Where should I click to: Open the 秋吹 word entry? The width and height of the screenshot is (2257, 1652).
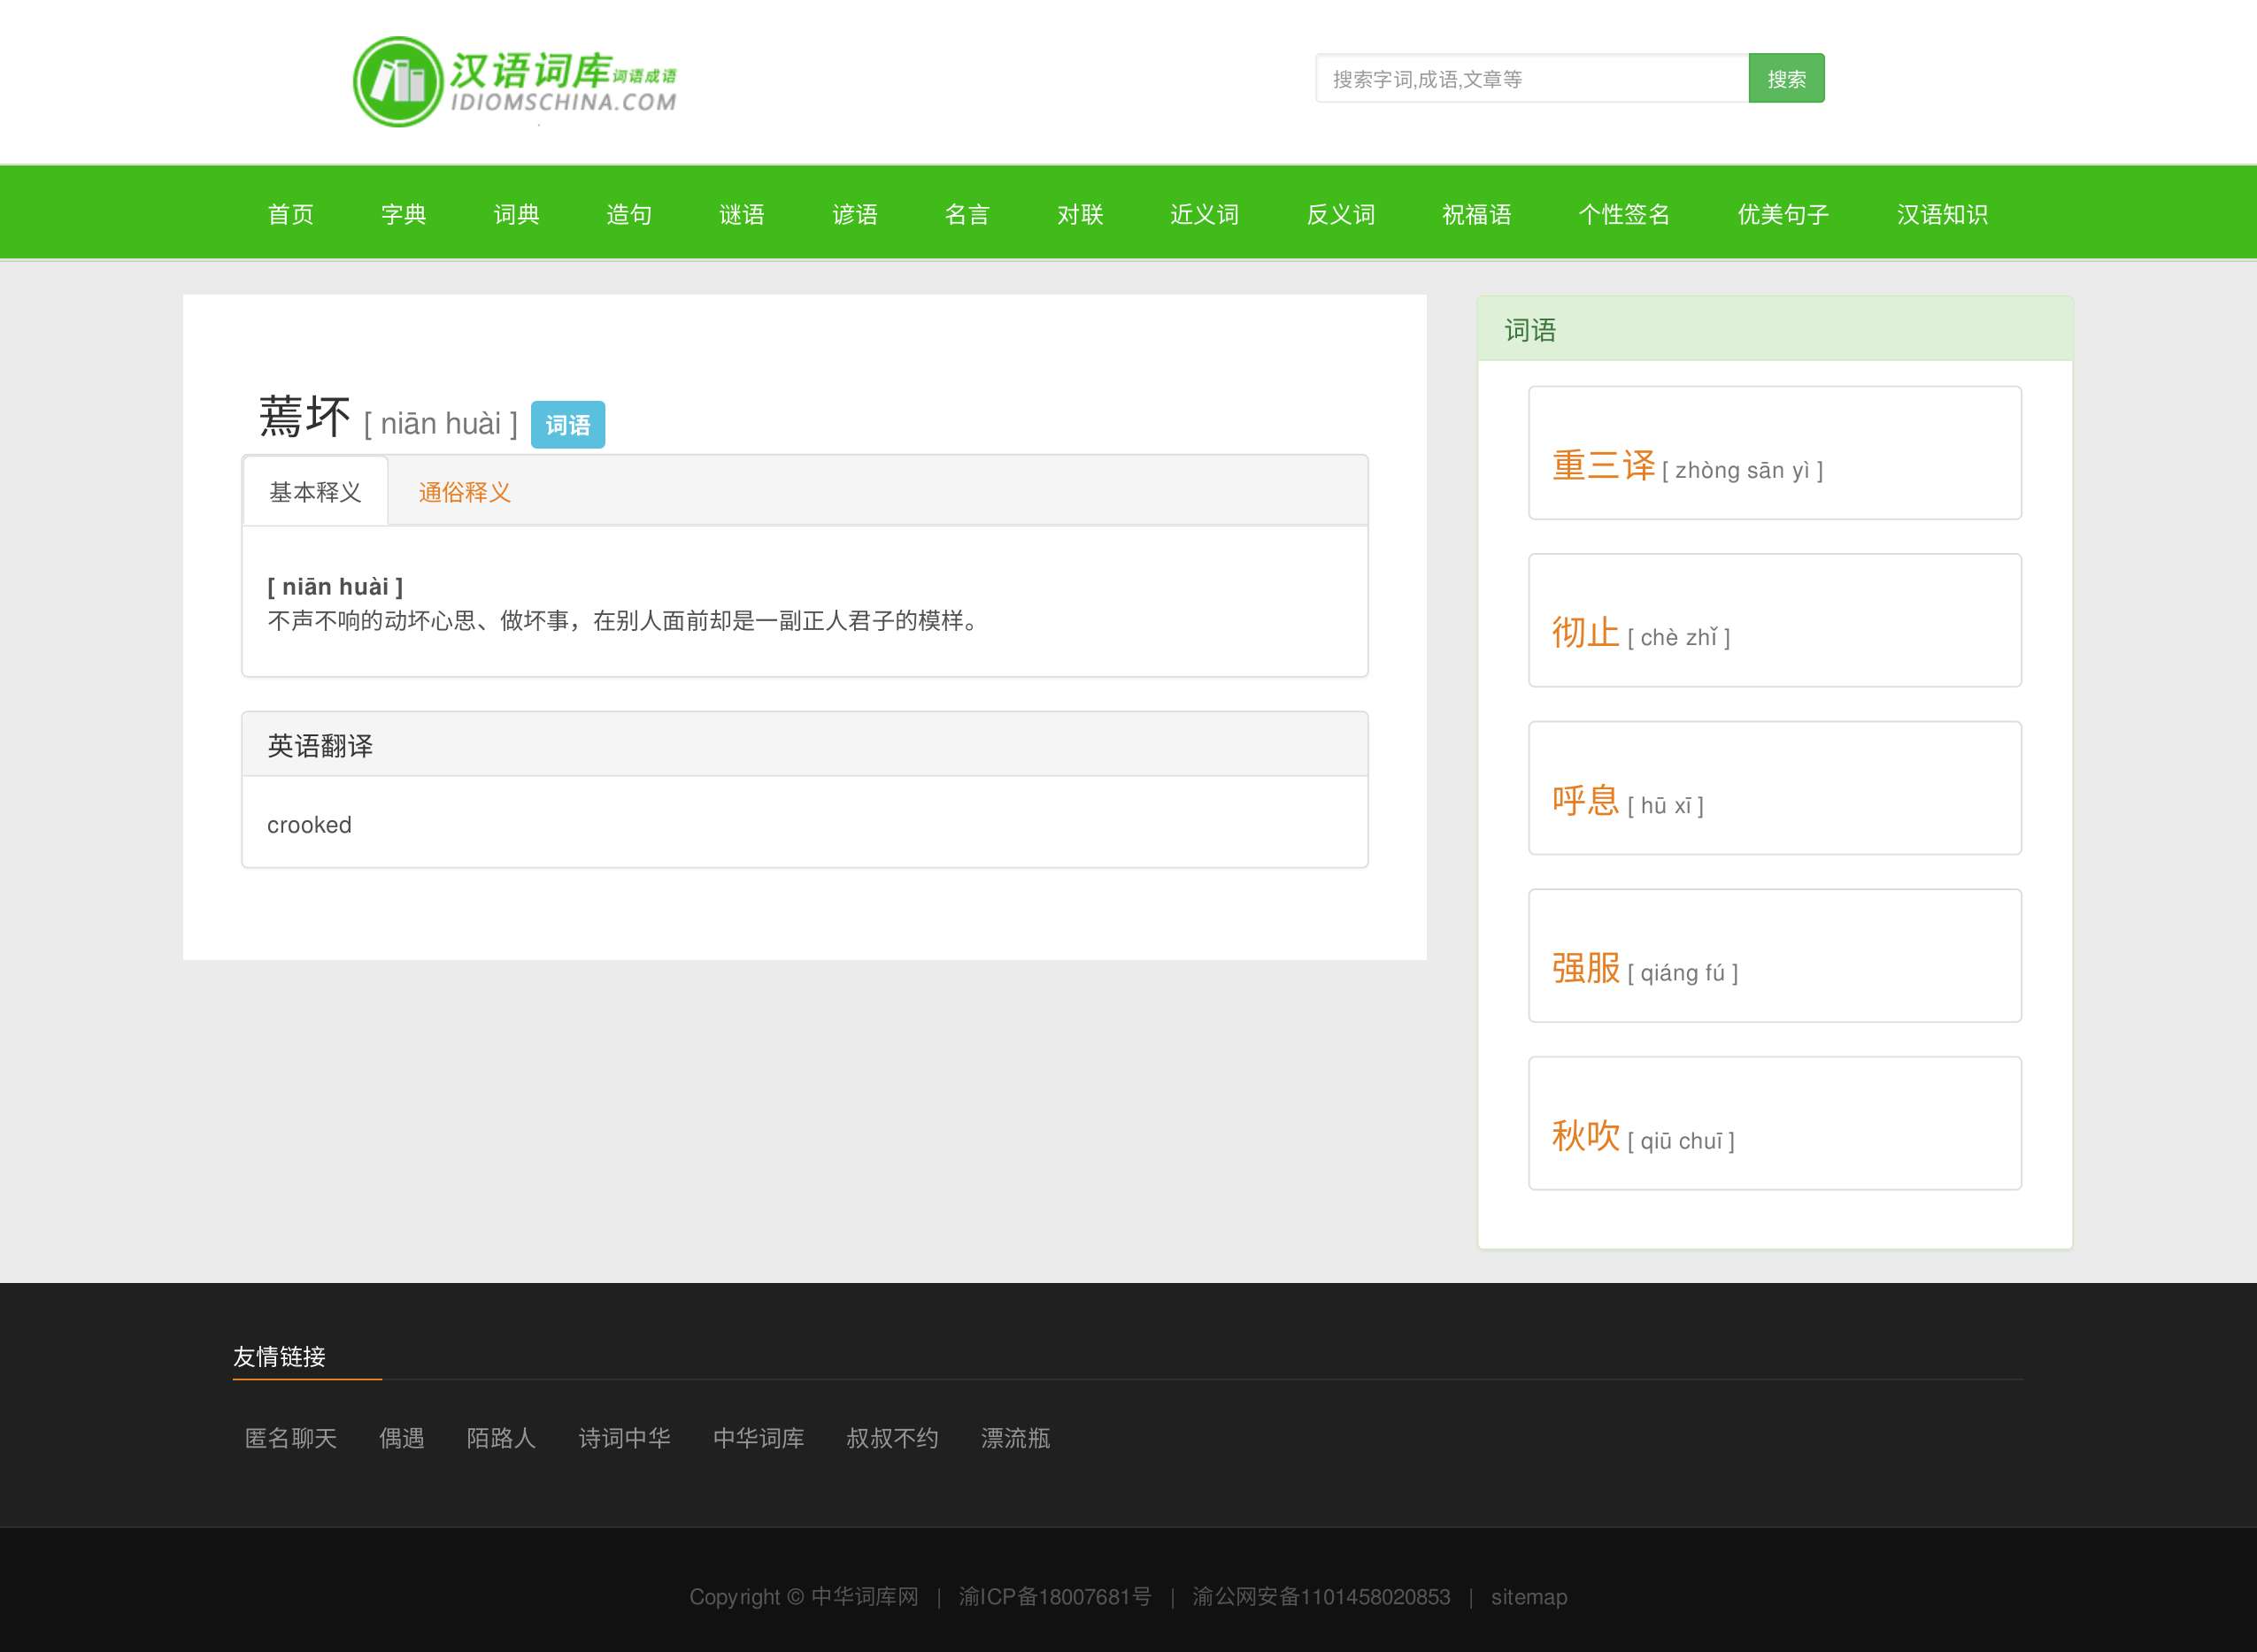1585,1136
